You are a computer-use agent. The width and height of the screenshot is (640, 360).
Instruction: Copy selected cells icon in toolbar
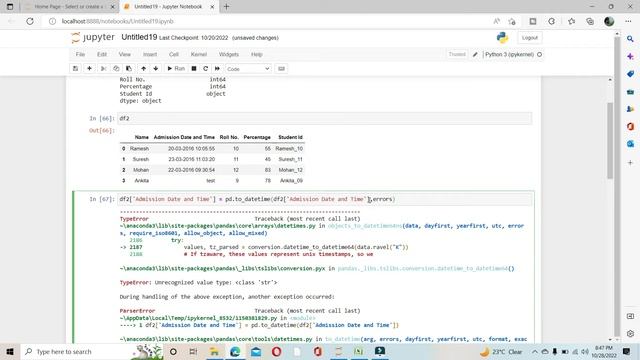coord(116,69)
